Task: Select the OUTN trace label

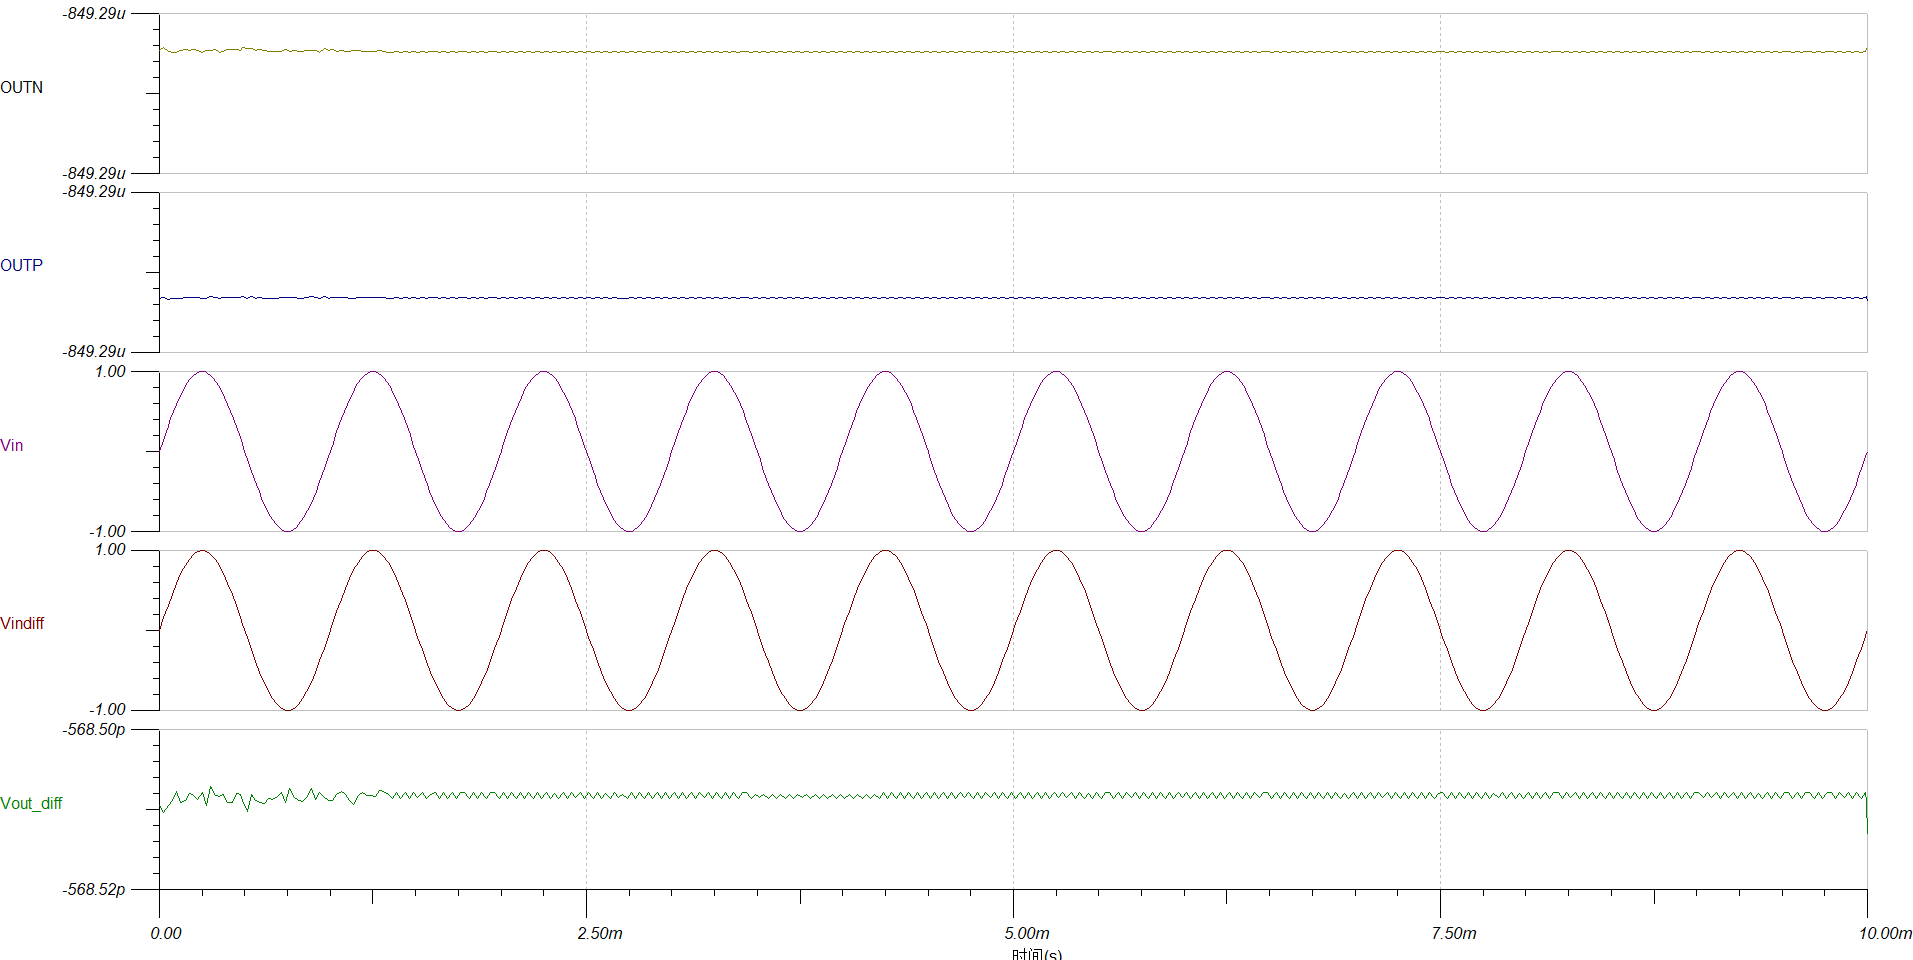Action: point(22,88)
